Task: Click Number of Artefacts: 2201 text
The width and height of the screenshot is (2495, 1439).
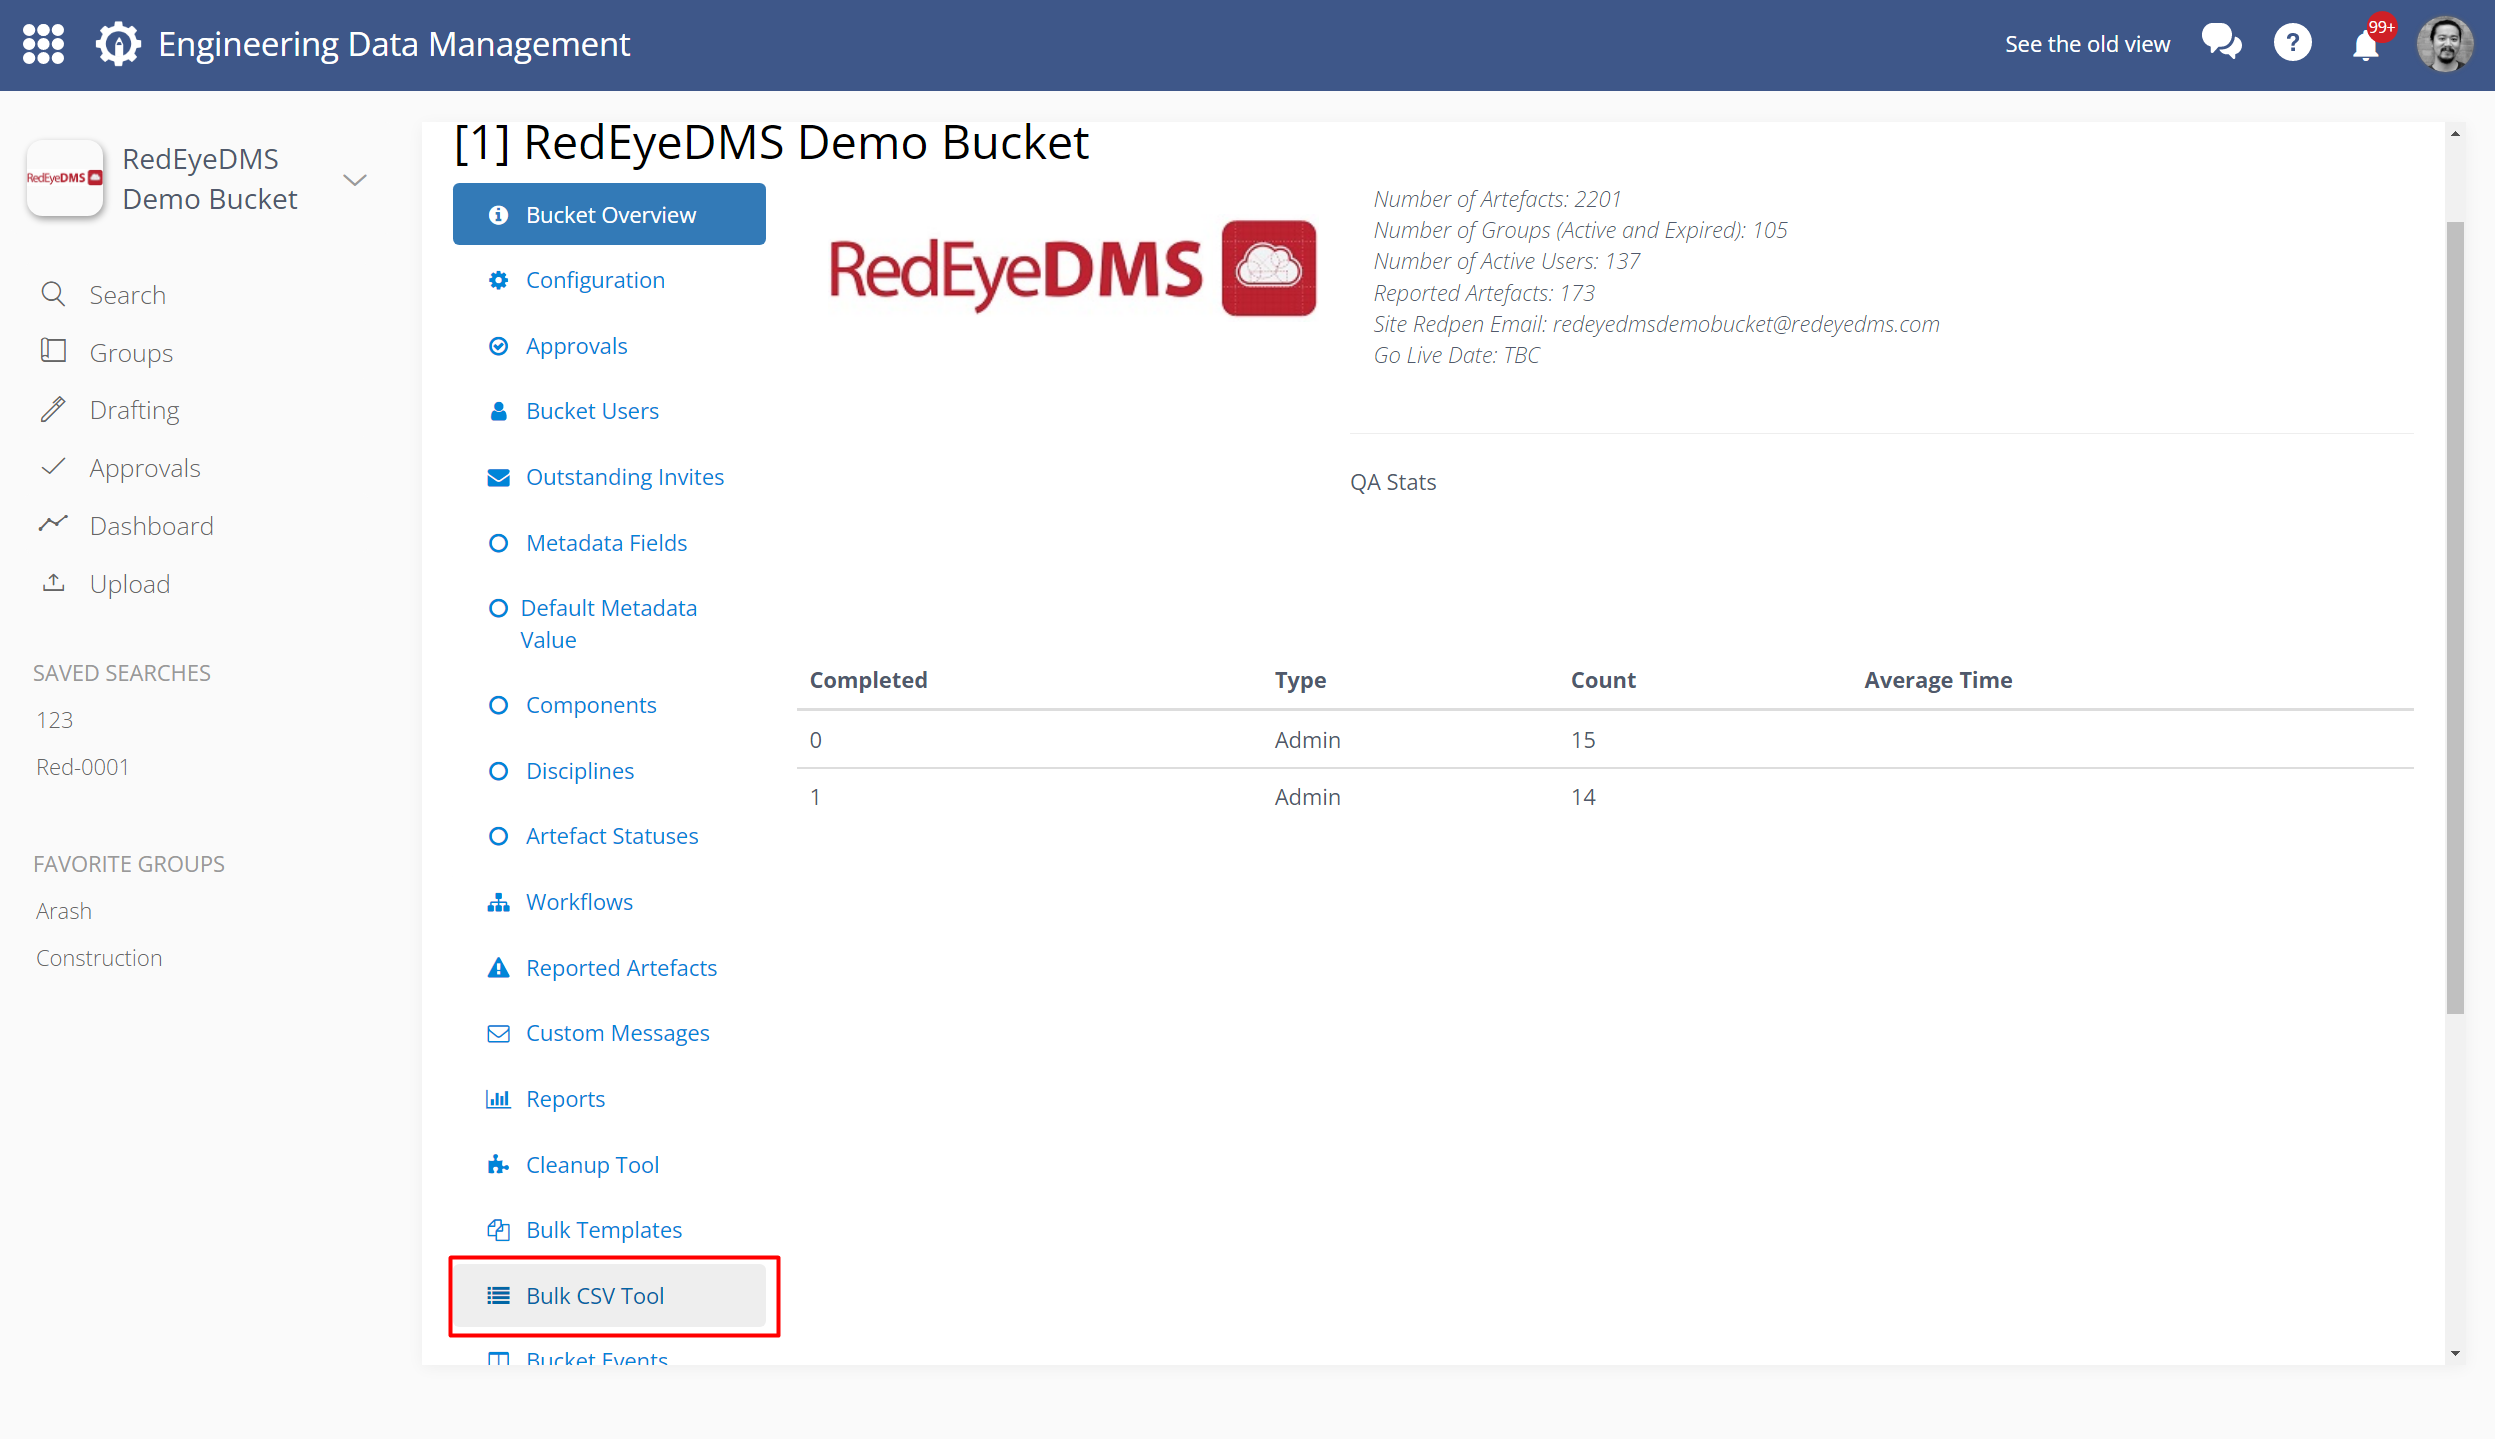Action: [1497, 199]
